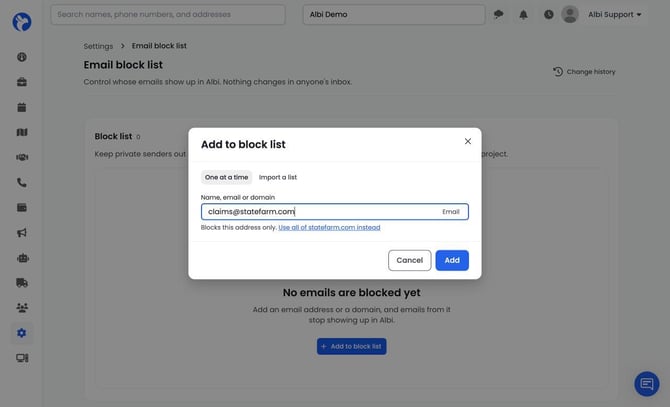
Task: Click the Name, email or domain field
Action: coord(335,211)
